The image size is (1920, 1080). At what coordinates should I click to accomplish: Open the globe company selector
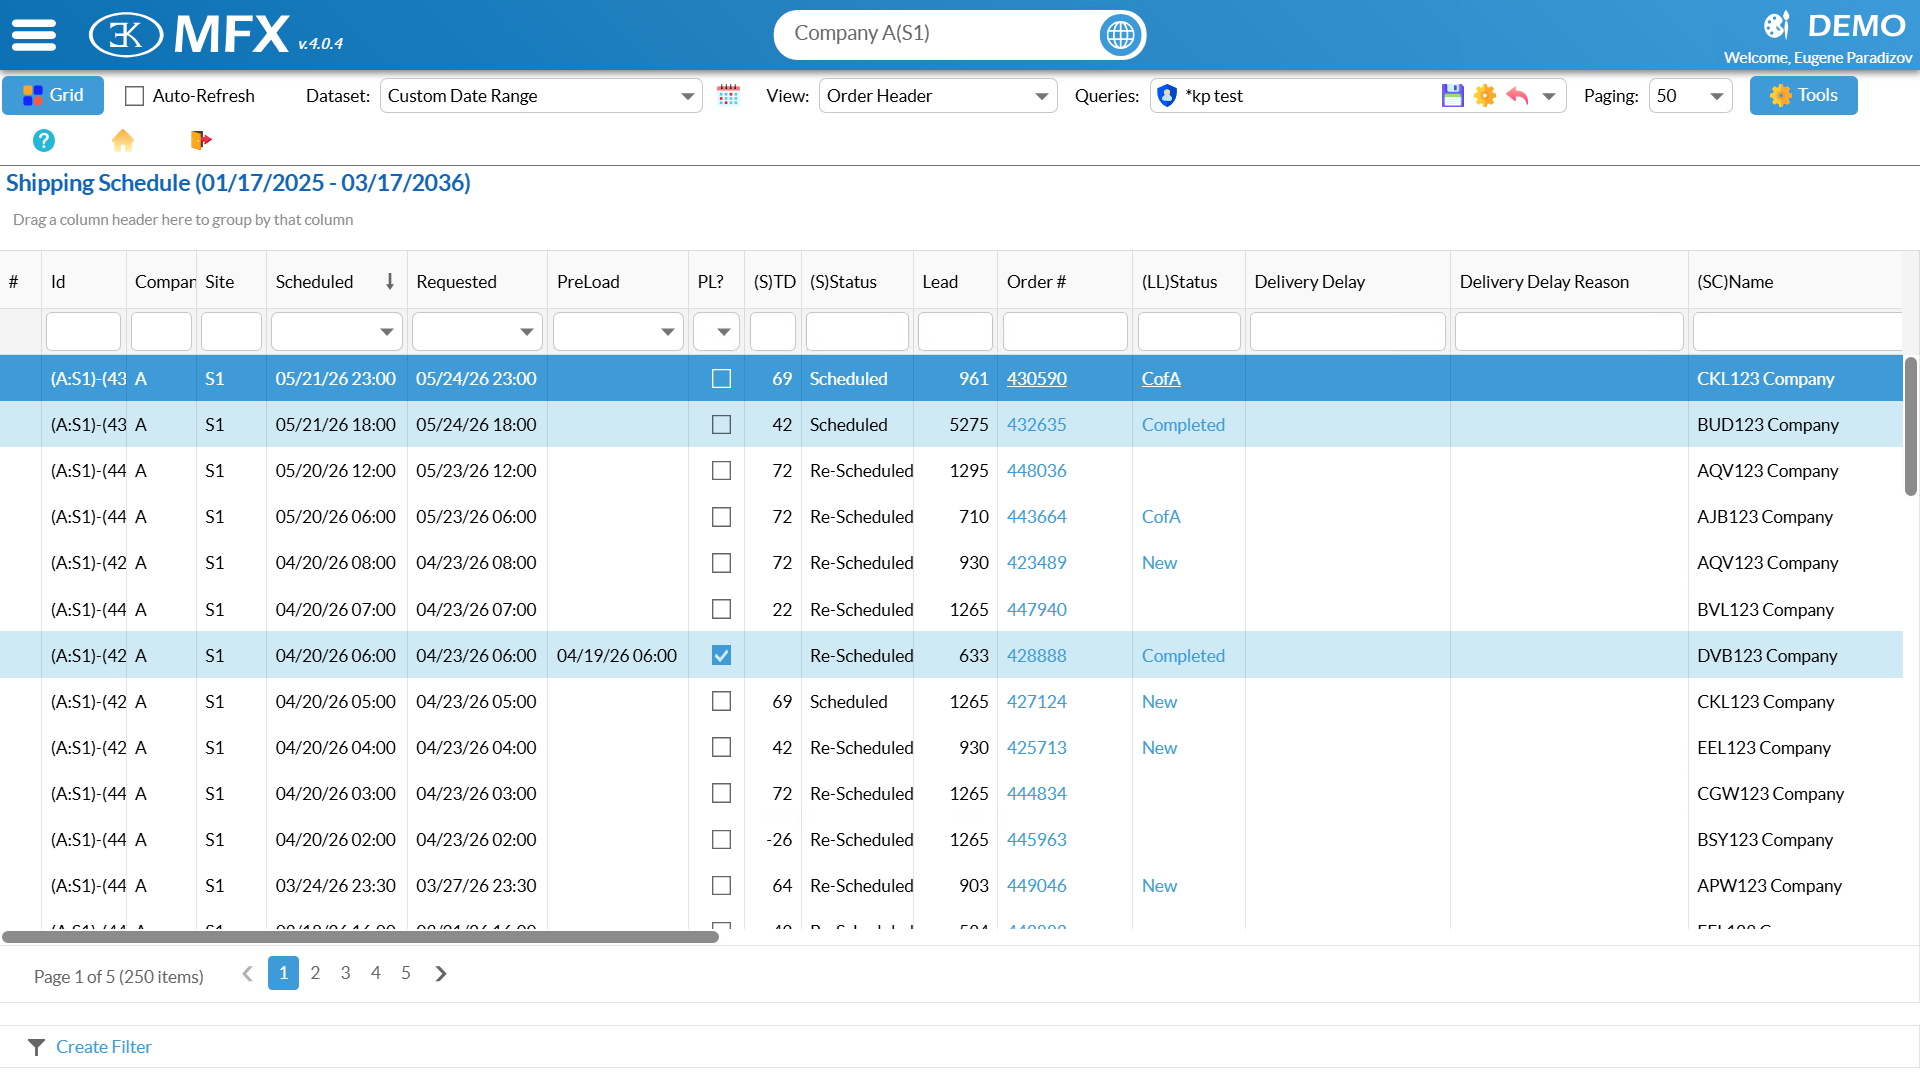(x=1120, y=35)
